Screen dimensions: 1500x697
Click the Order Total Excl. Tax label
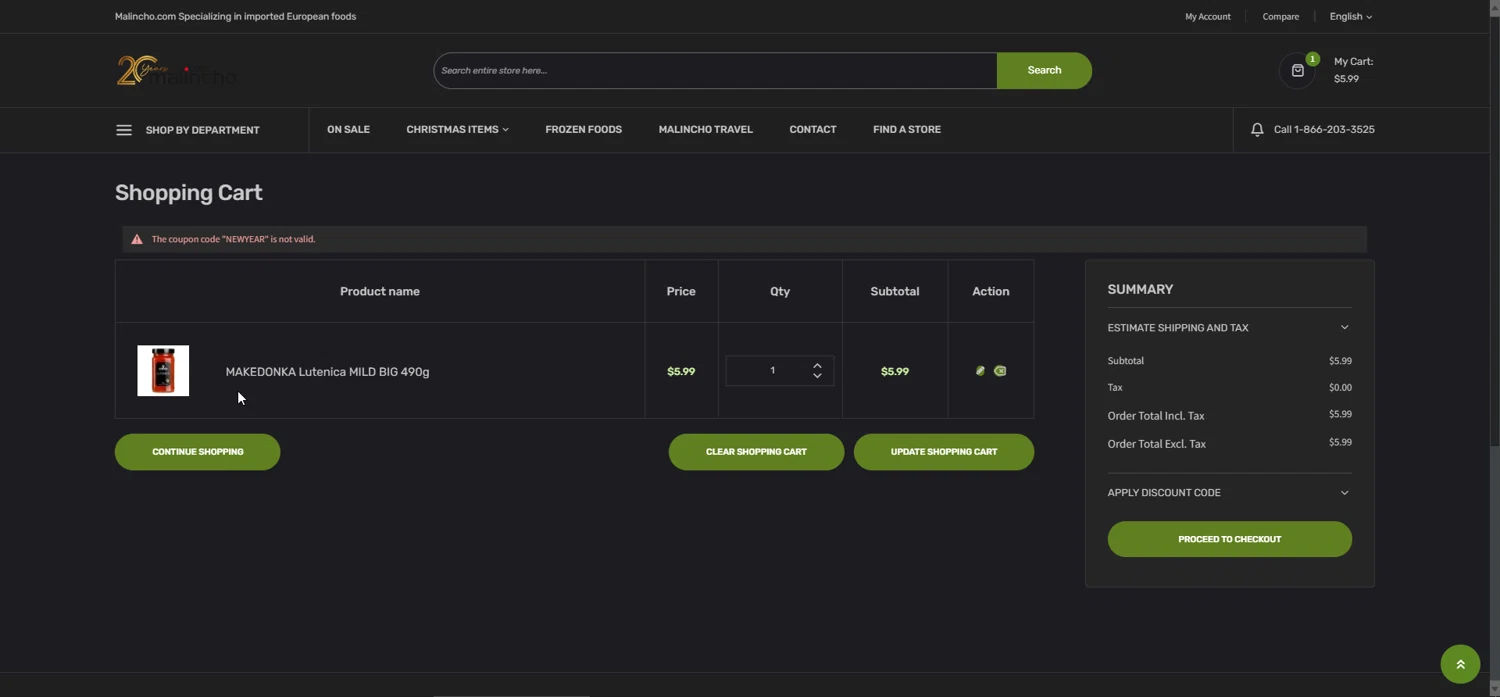(1157, 444)
